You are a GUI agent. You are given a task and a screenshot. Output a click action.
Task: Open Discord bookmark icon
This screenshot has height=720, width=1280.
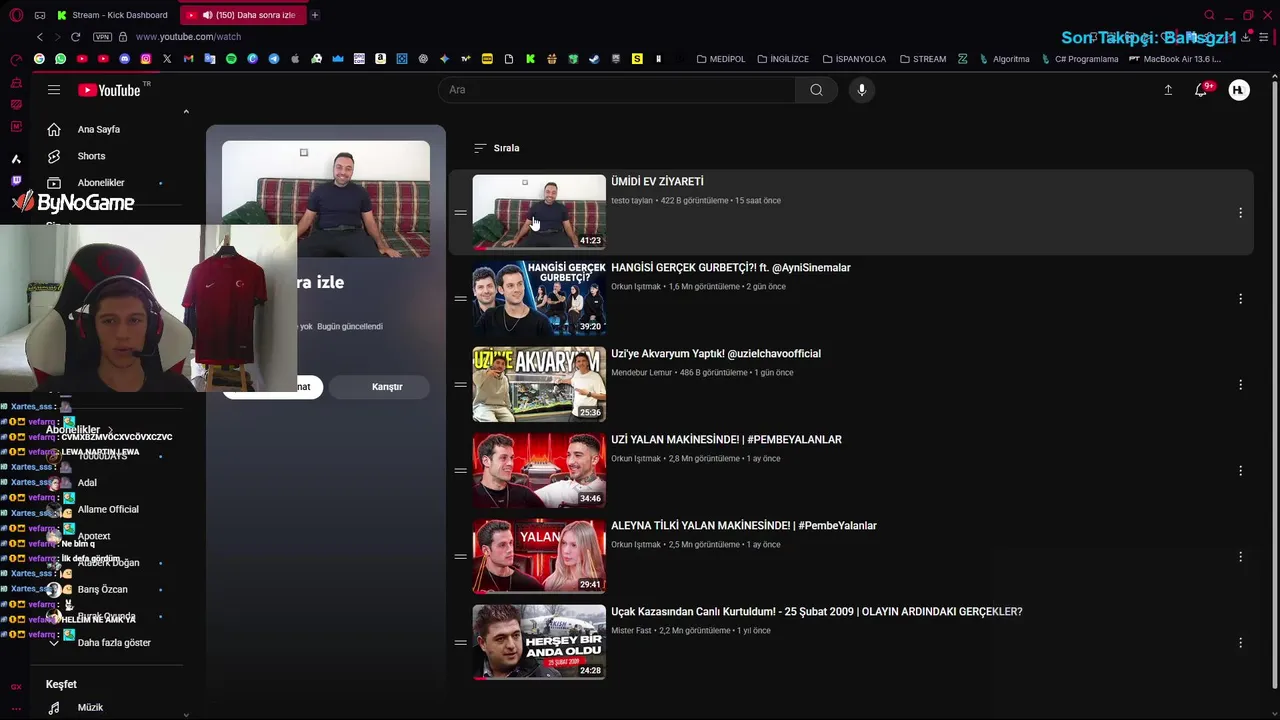coord(125,59)
